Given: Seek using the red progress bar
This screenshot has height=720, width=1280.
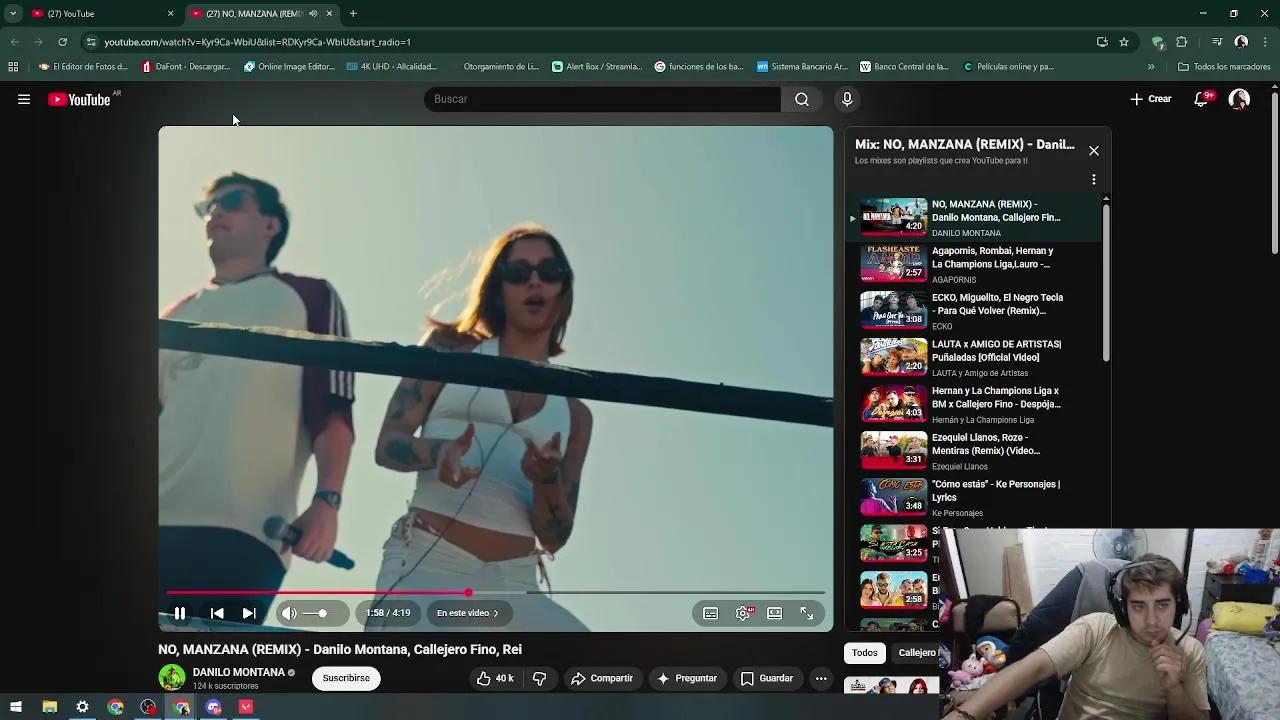Looking at the screenshot, I should pos(496,593).
